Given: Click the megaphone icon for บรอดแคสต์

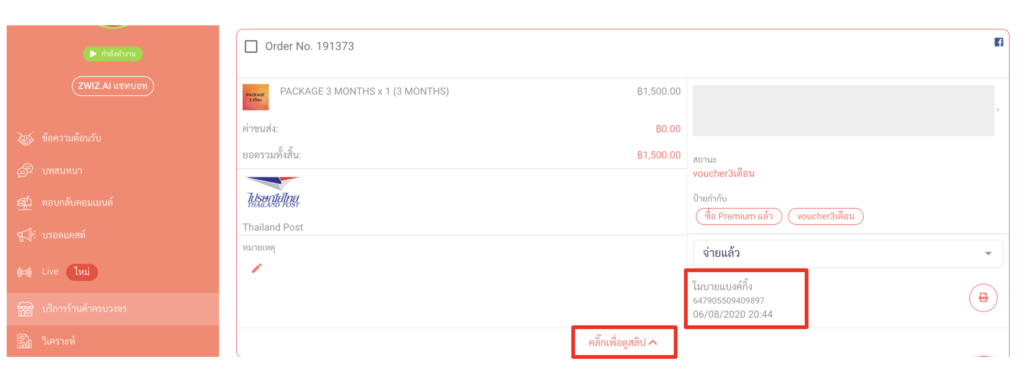Looking at the screenshot, I should (25, 235).
